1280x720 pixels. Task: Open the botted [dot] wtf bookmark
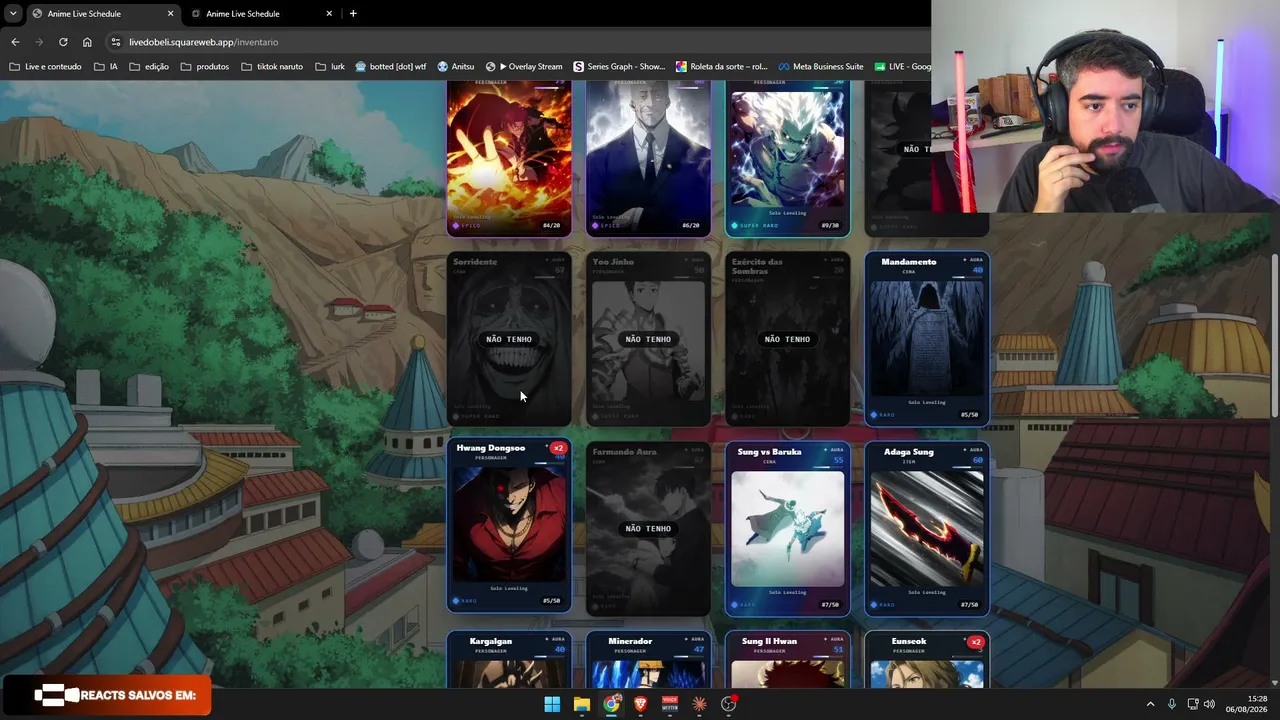point(390,67)
